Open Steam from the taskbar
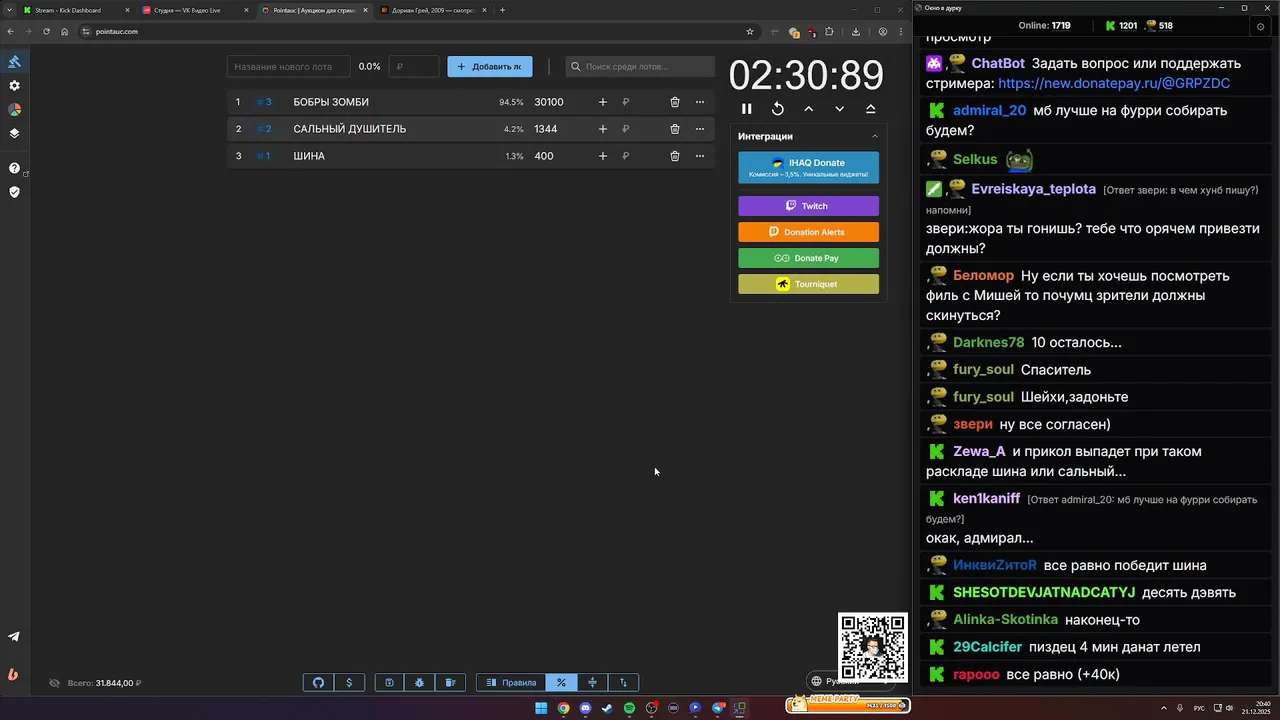The width and height of the screenshot is (1280, 720). pyautogui.click(x=607, y=708)
